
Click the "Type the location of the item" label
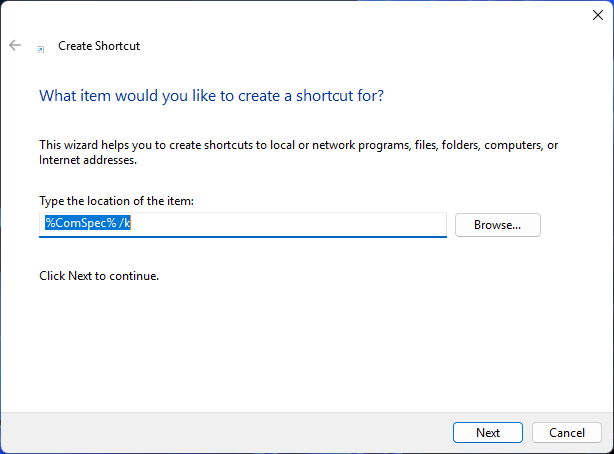(x=116, y=201)
